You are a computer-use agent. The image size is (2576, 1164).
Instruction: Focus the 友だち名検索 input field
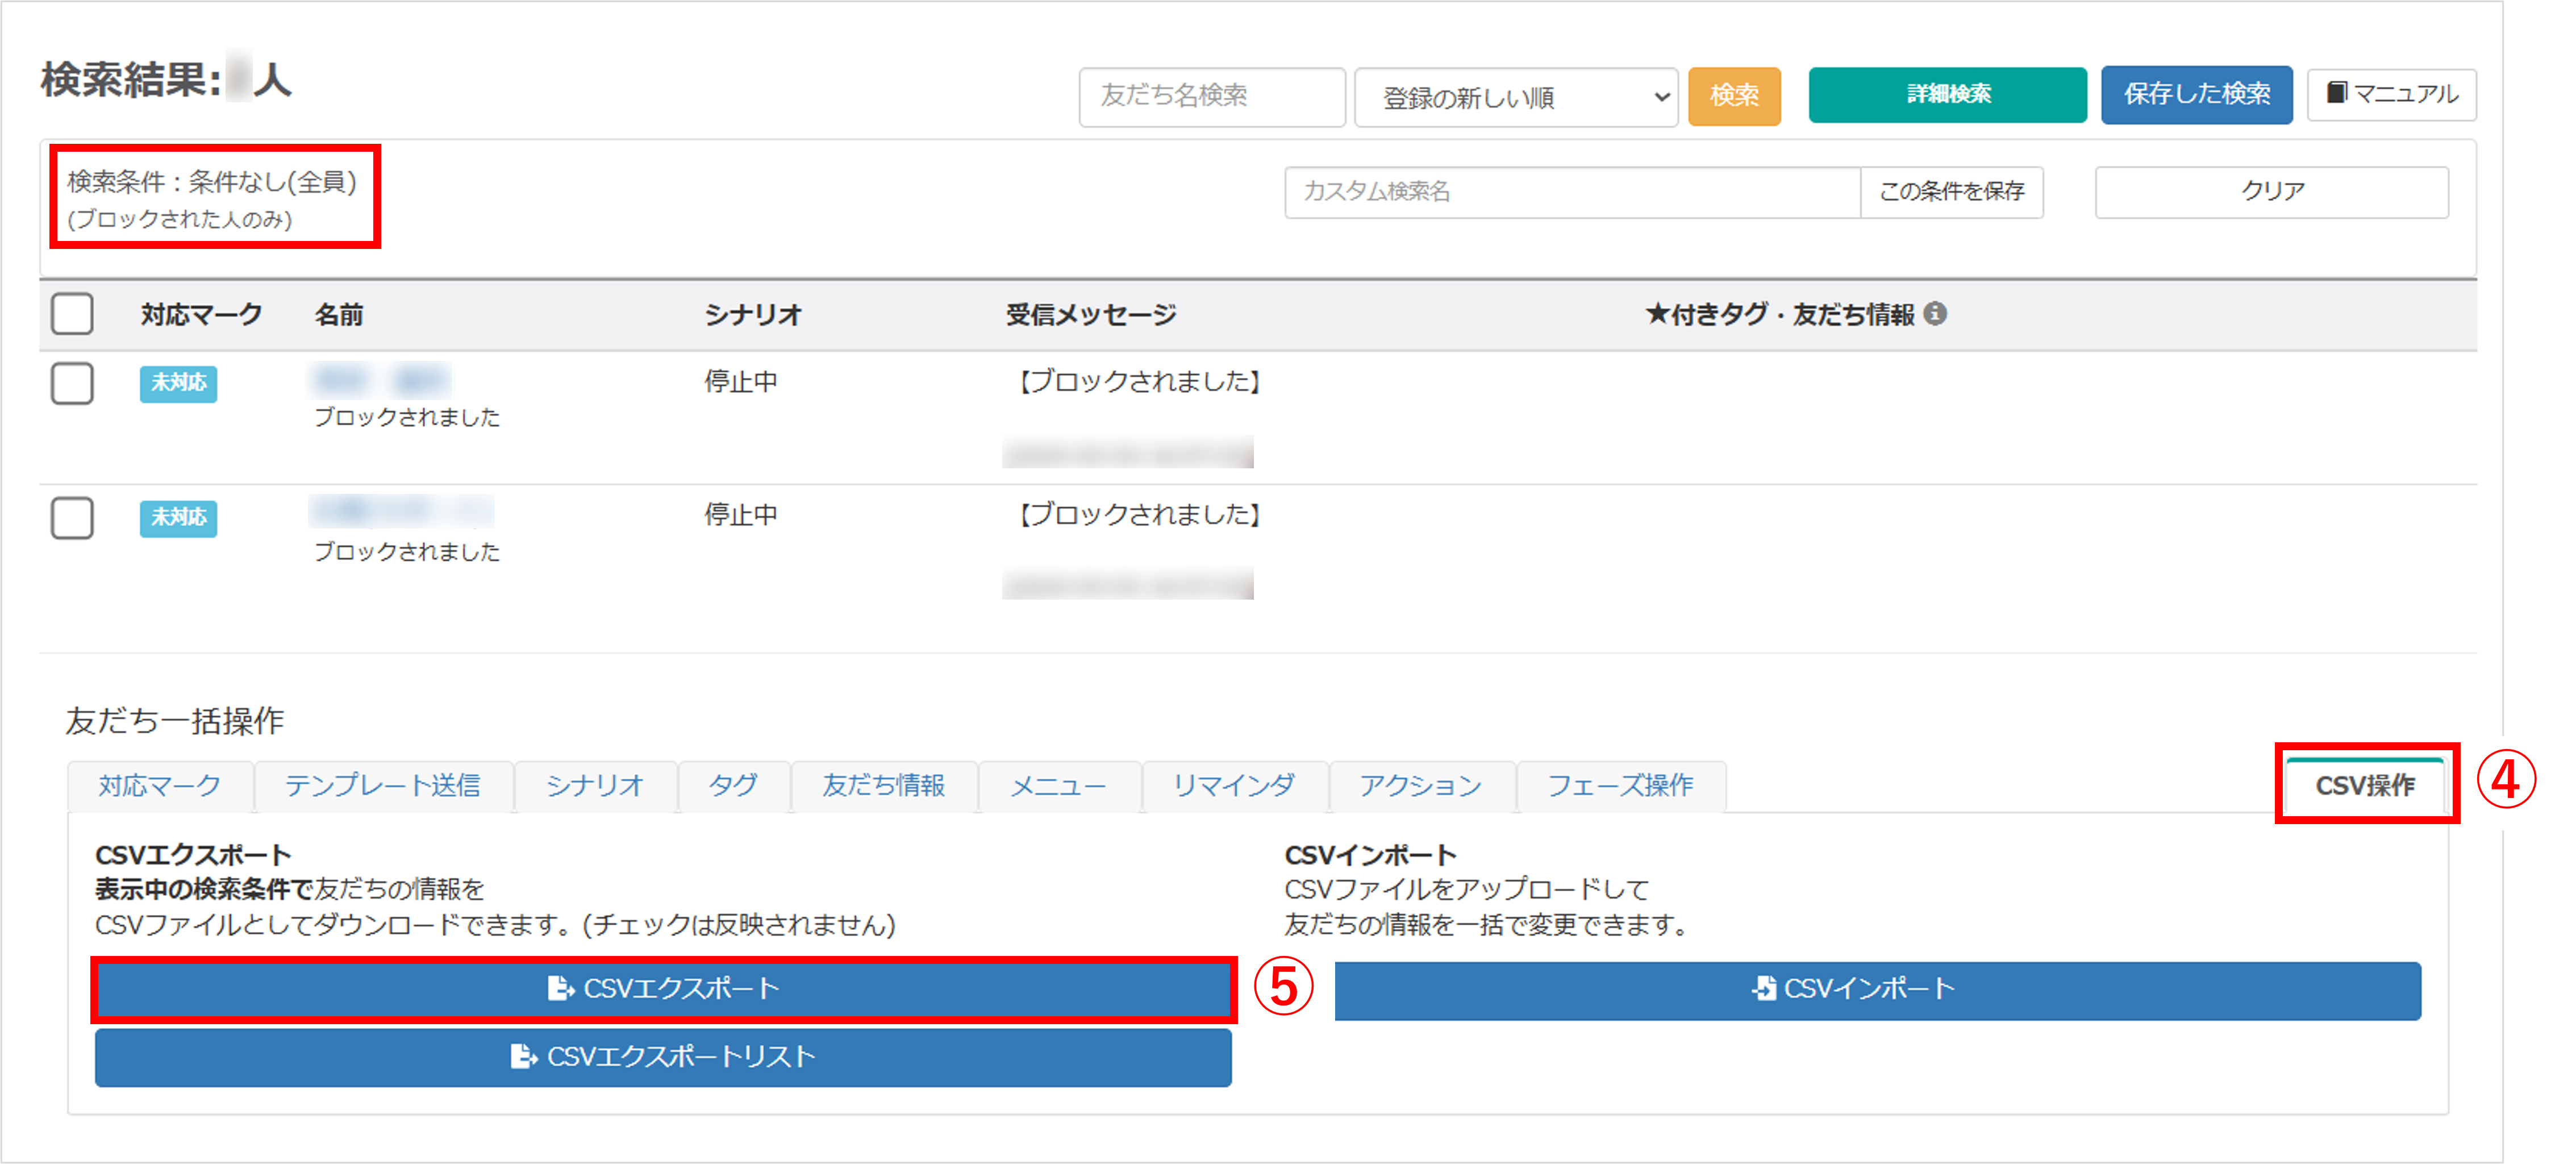point(1211,96)
